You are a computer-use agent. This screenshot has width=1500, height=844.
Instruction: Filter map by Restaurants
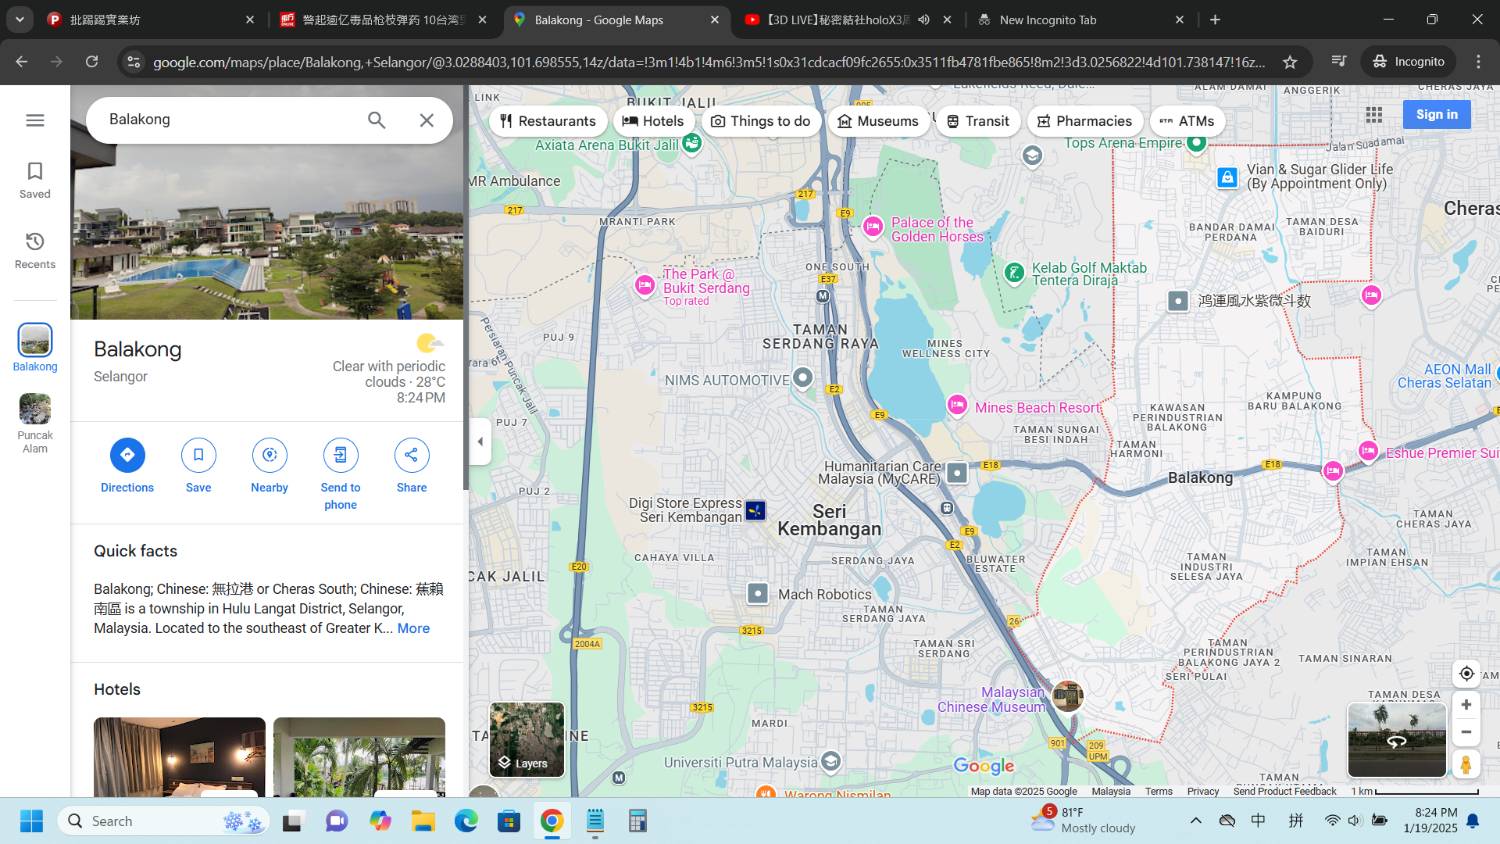(548, 121)
